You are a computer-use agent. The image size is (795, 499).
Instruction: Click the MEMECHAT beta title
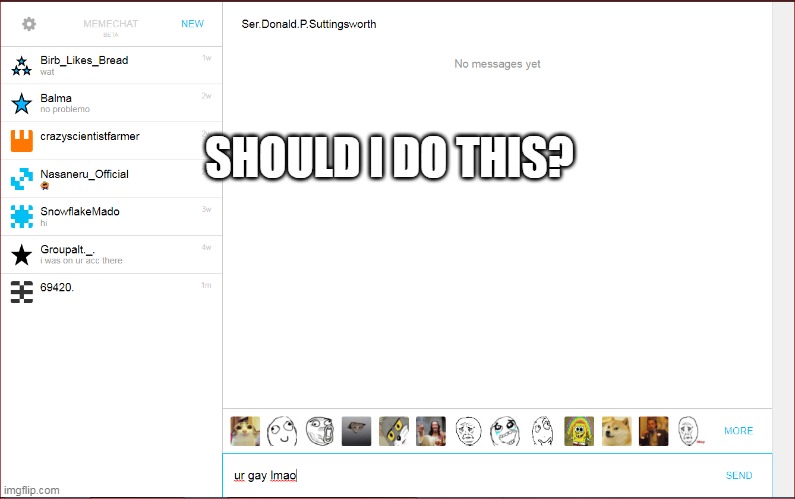[x=111, y=26]
